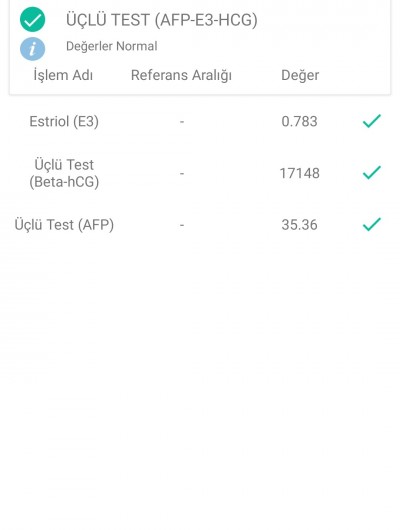This screenshot has height=530, width=400.
Task: Tap the checkmark beside AFP value
Action: pyautogui.click(x=372, y=224)
